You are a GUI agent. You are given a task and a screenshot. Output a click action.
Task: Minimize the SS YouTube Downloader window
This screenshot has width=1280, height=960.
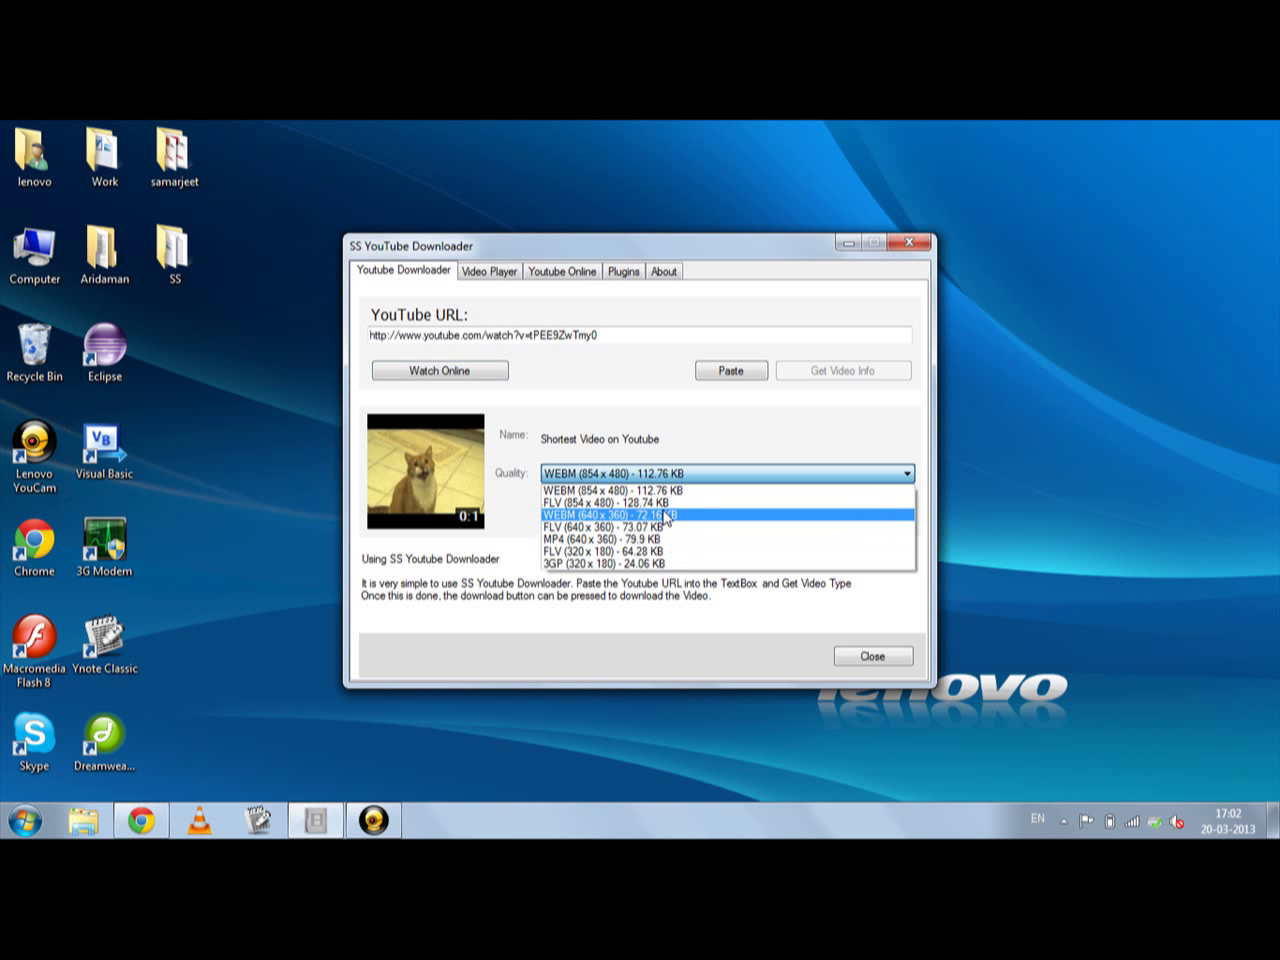[x=848, y=243]
